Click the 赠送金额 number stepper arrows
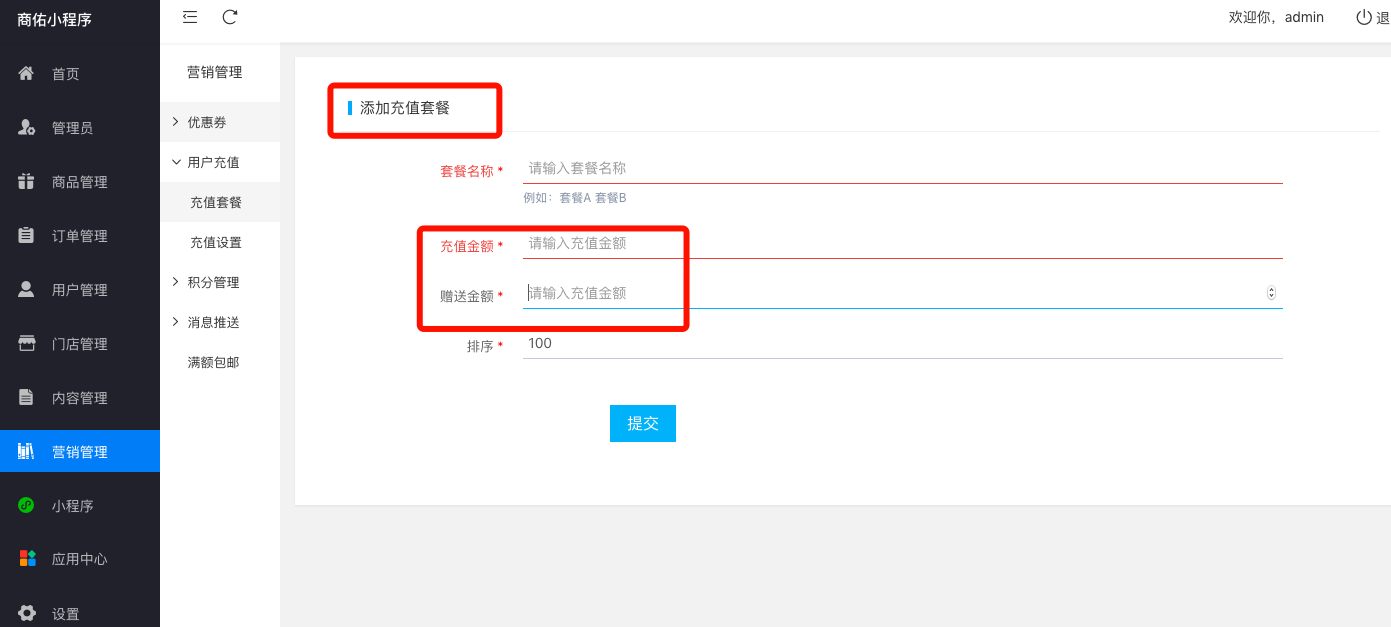 1271,293
